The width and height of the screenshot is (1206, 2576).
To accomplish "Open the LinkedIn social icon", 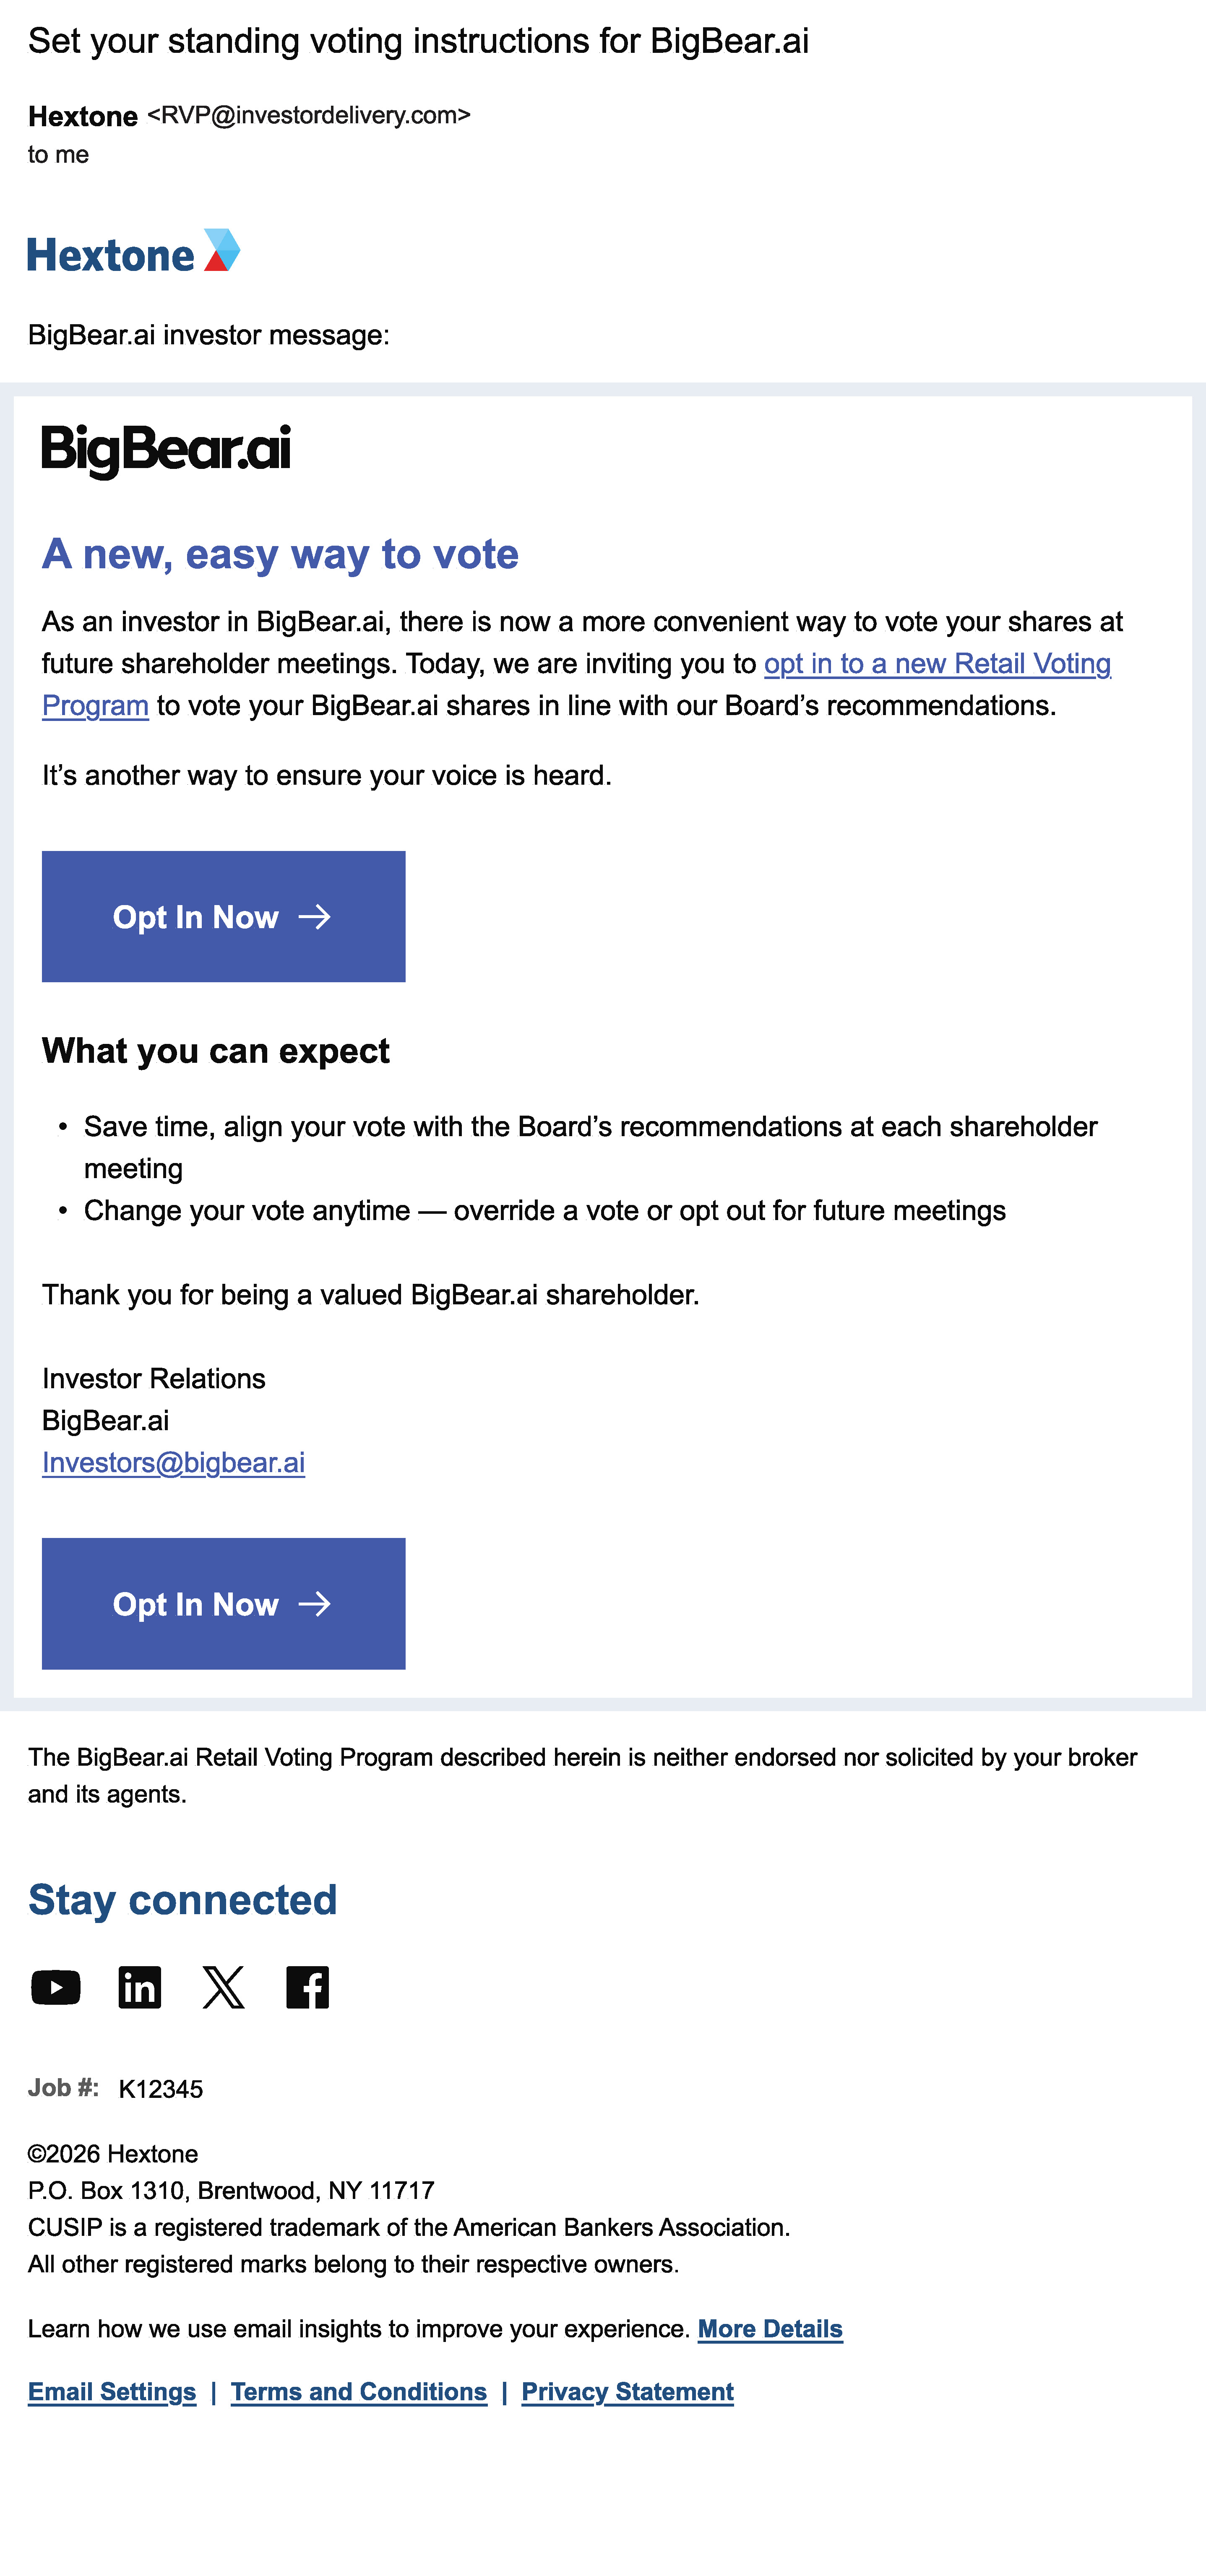I will (x=140, y=1987).
